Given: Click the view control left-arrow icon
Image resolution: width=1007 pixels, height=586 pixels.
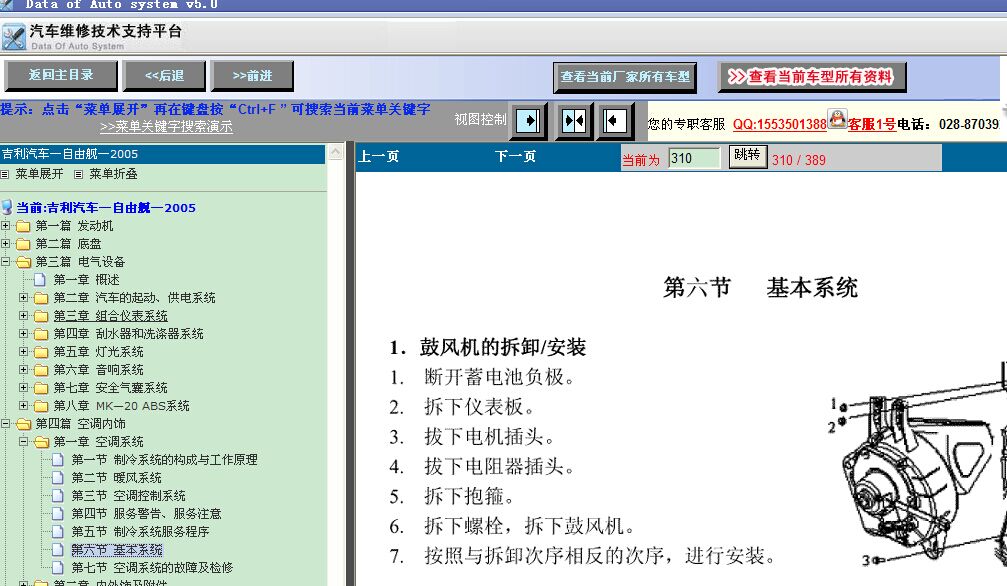Looking at the screenshot, I should (614, 121).
